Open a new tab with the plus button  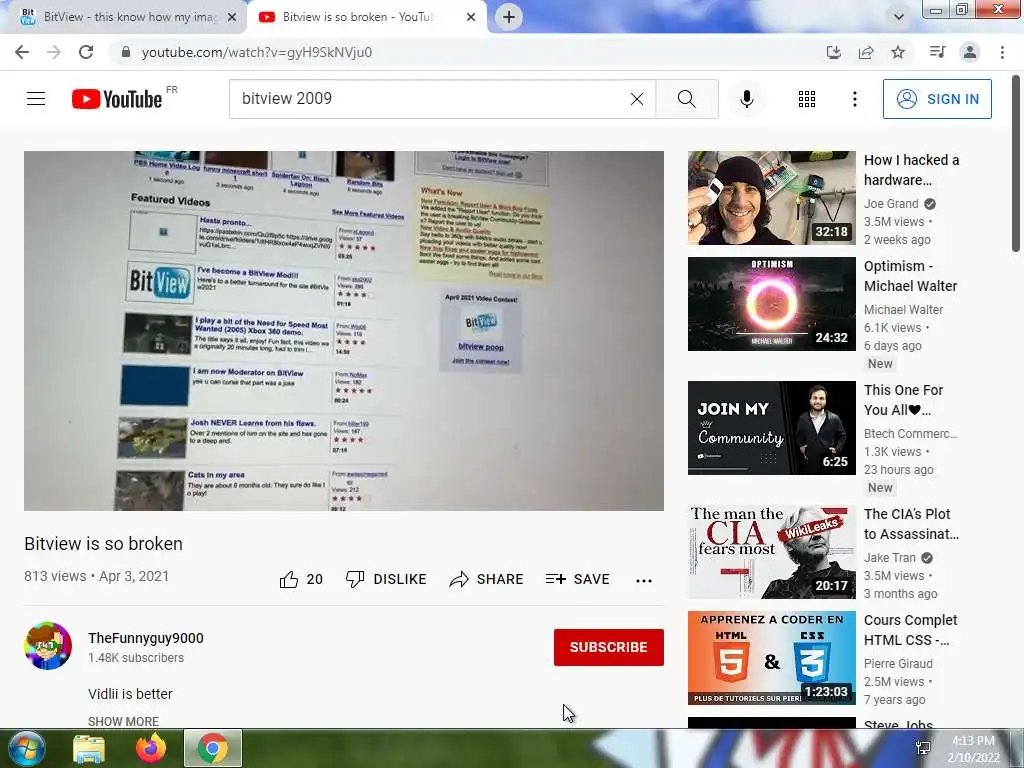pyautogui.click(x=509, y=17)
